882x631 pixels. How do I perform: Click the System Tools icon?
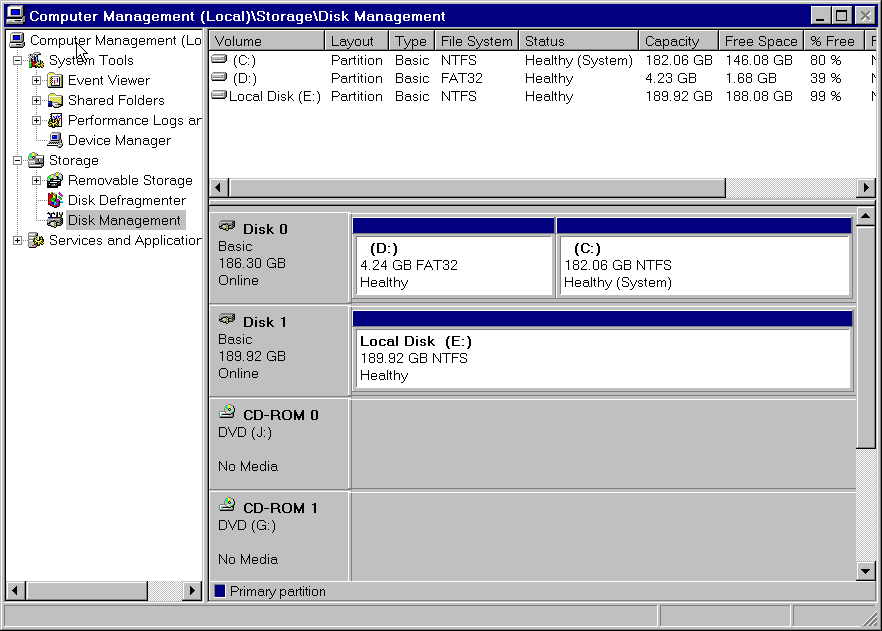[x=37, y=60]
